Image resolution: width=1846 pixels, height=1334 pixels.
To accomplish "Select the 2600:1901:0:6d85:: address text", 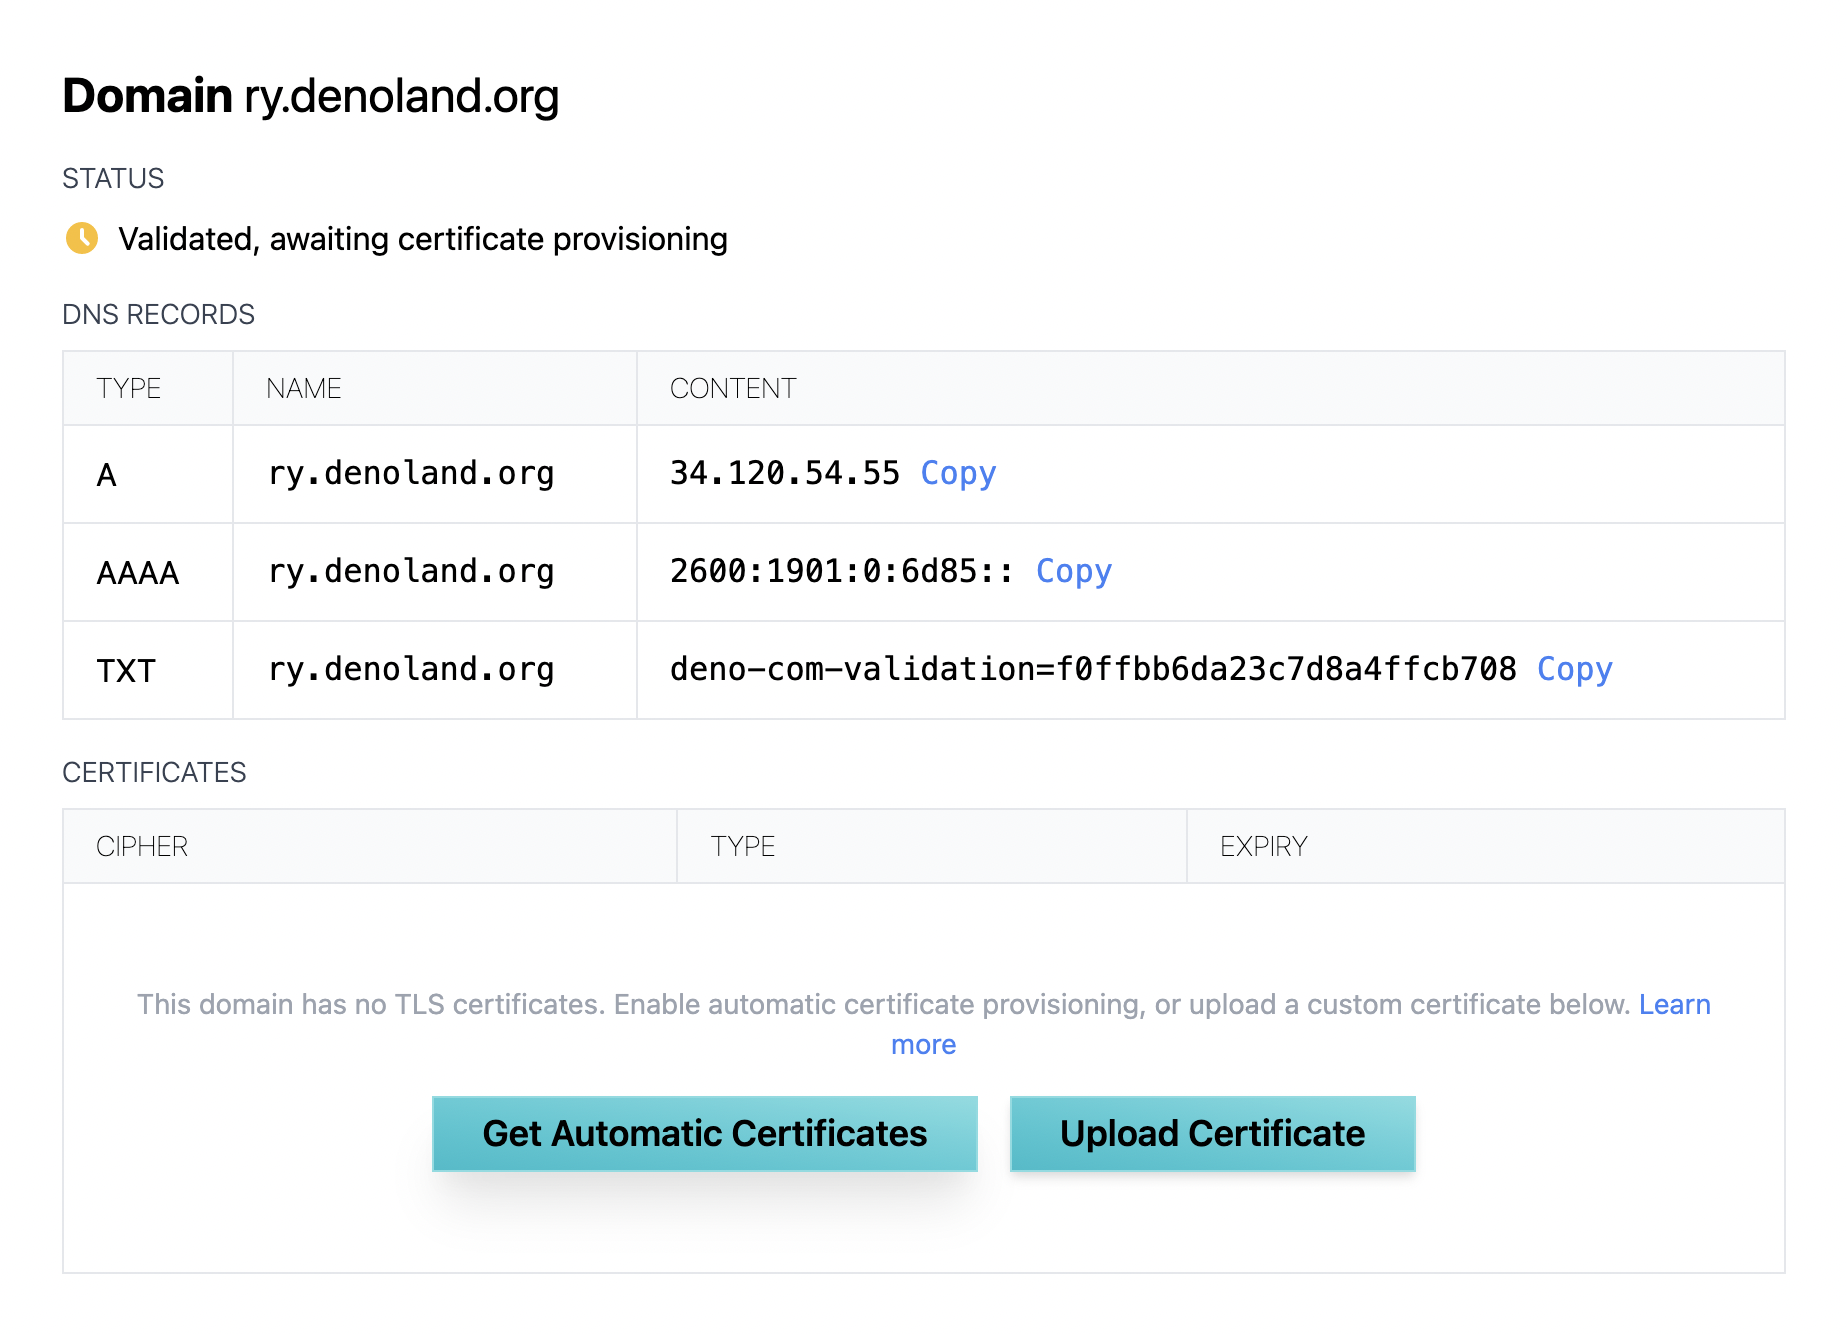I will click(x=841, y=571).
